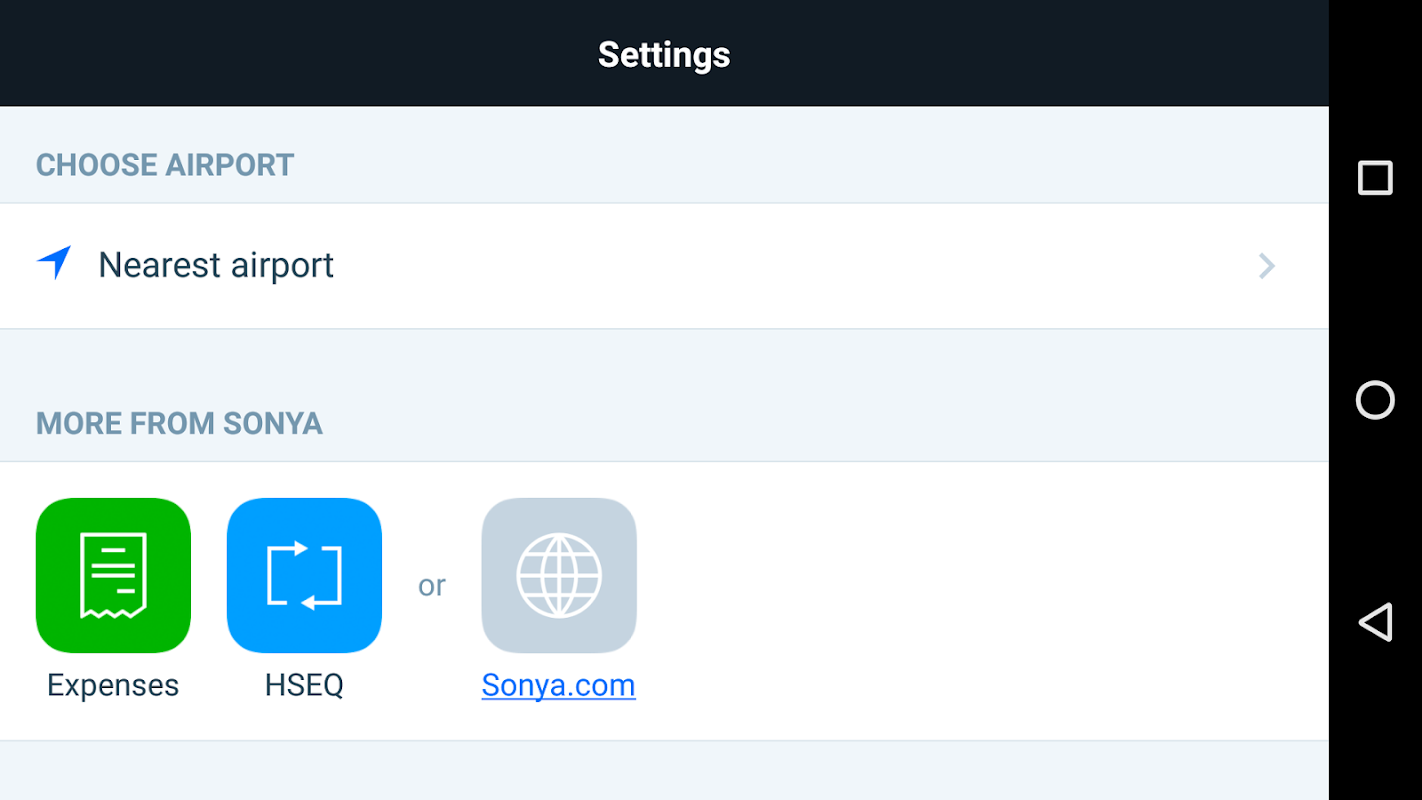
Task: Click the MORE FROM SONYA section header
Action: tap(179, 423)
